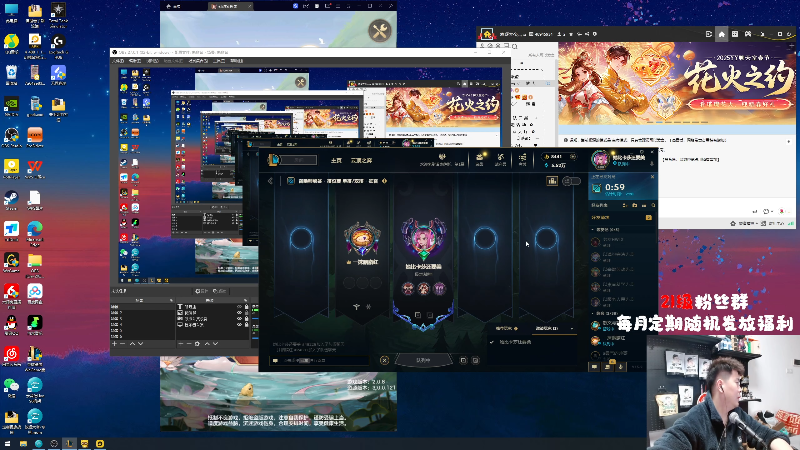
Task: Open YY window grid icon
Action: point(735,34)
